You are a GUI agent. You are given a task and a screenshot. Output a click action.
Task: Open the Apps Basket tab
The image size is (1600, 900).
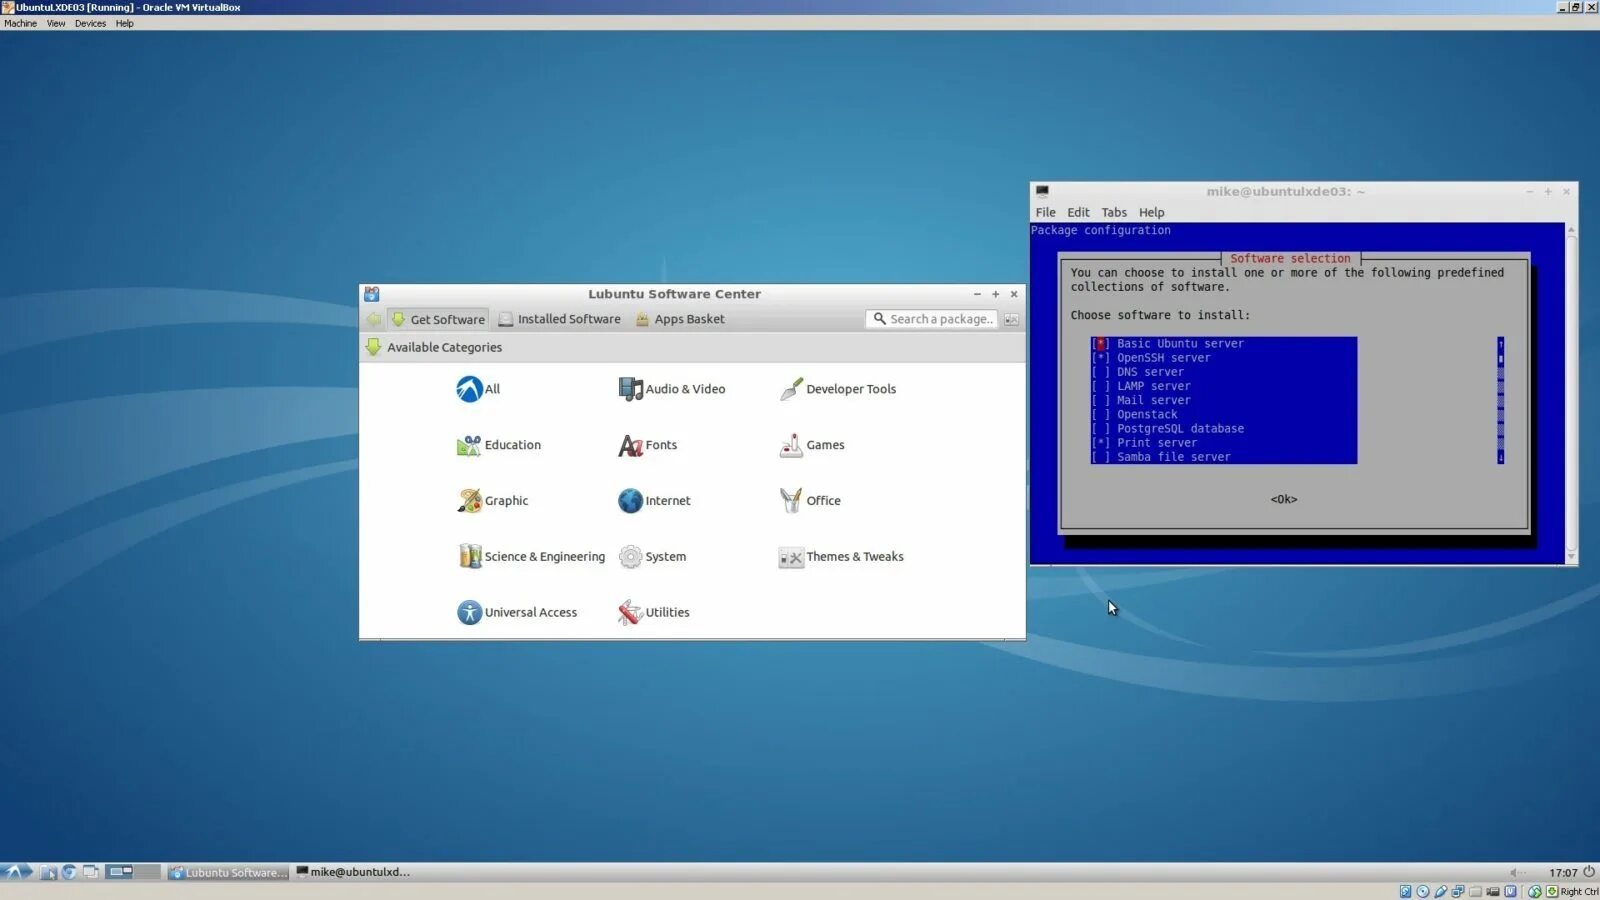680,319
